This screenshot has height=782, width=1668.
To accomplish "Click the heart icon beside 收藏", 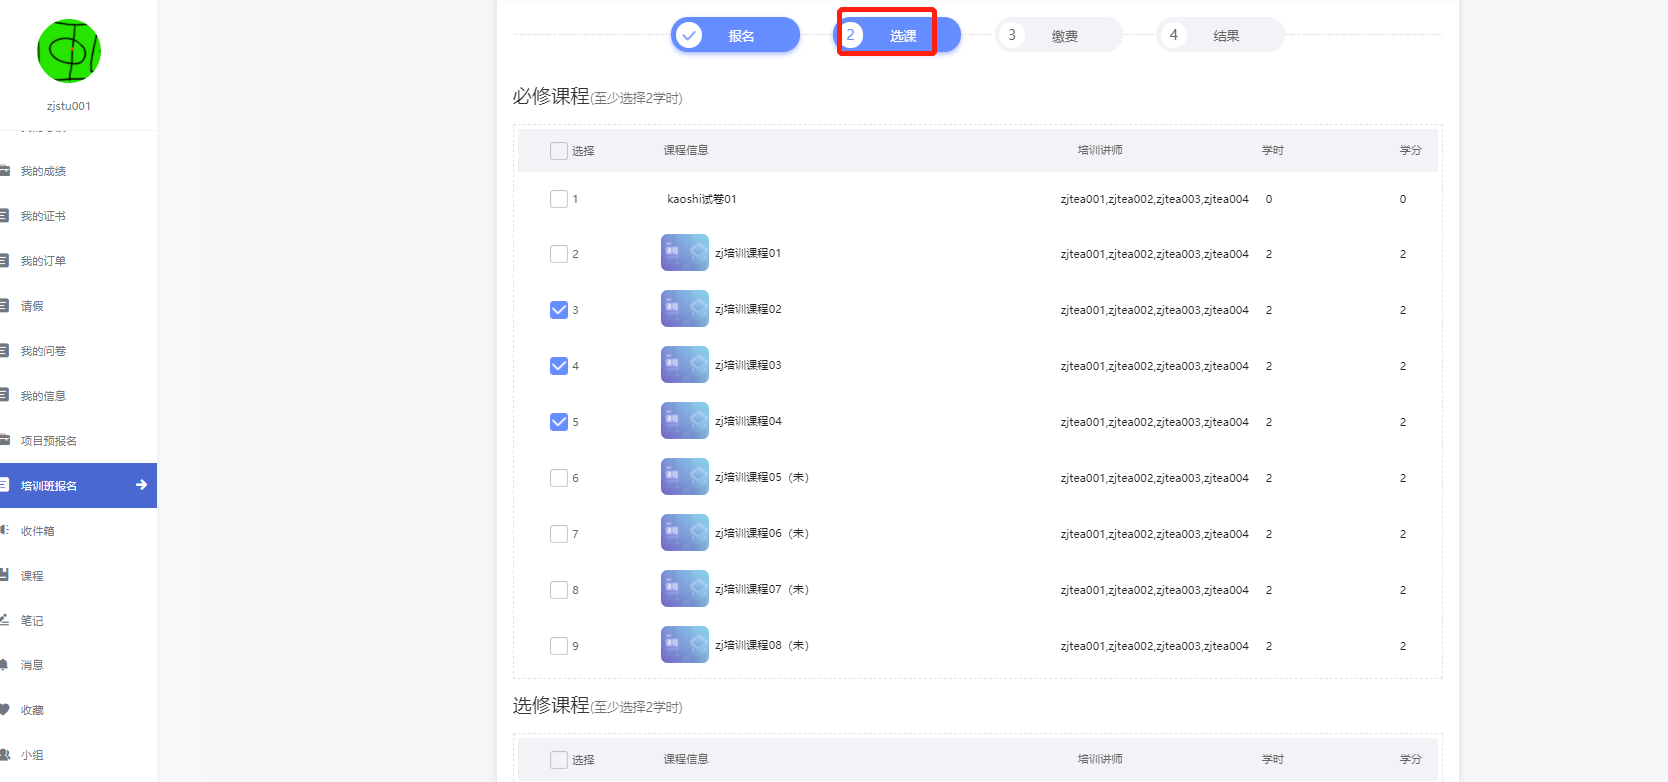I will coord(4,710).
